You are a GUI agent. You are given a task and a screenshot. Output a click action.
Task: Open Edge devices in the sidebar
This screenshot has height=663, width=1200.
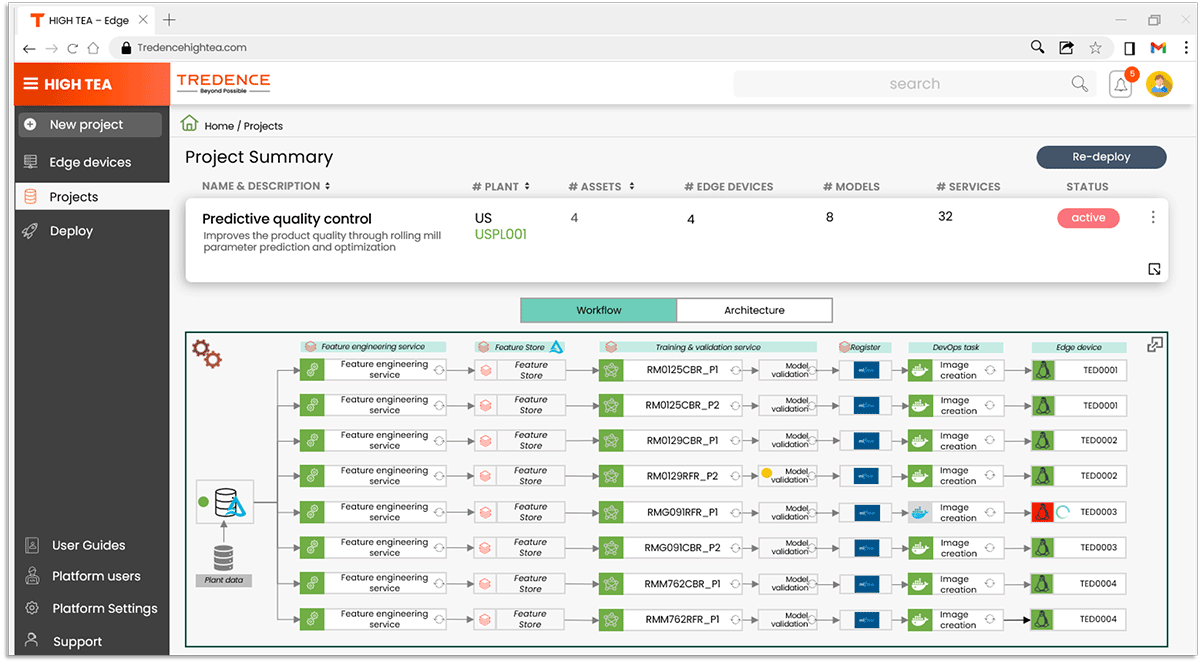tap(90, 162)
